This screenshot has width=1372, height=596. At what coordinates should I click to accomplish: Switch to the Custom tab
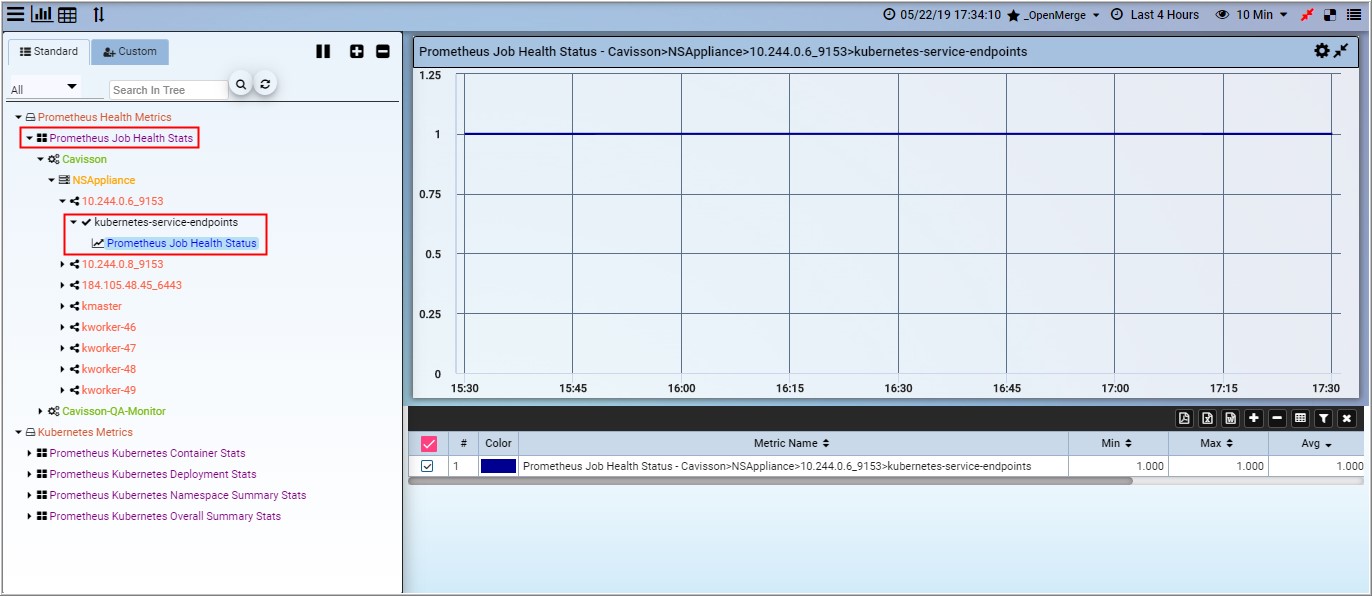click(130, 52)
